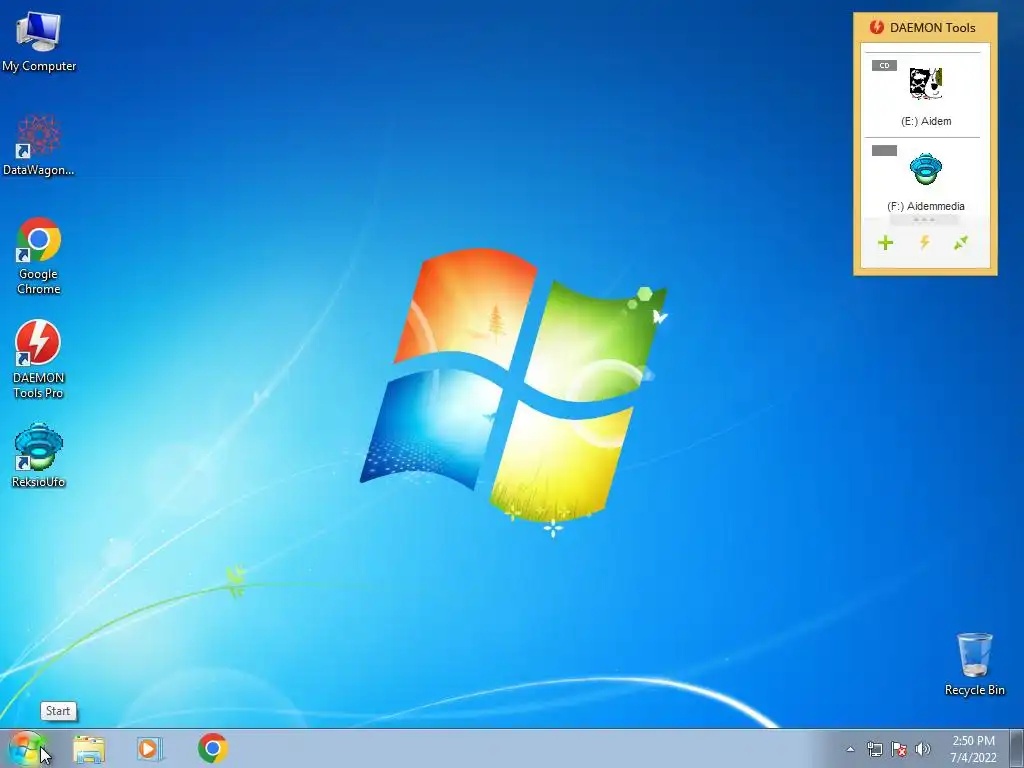
Task: Click the volume speaker tray icon
Action: (x=923, y=749)
